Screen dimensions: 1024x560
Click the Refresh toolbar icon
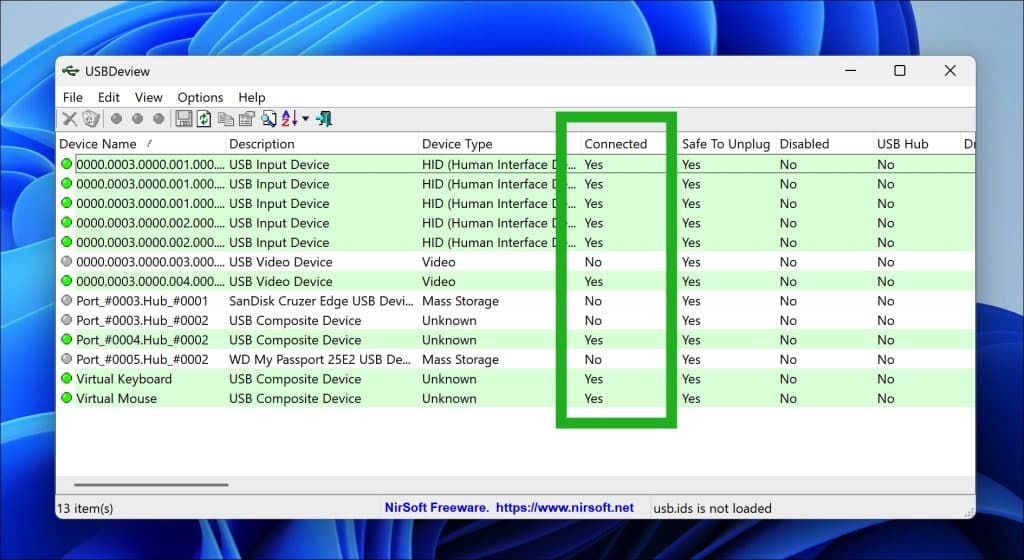204,119
